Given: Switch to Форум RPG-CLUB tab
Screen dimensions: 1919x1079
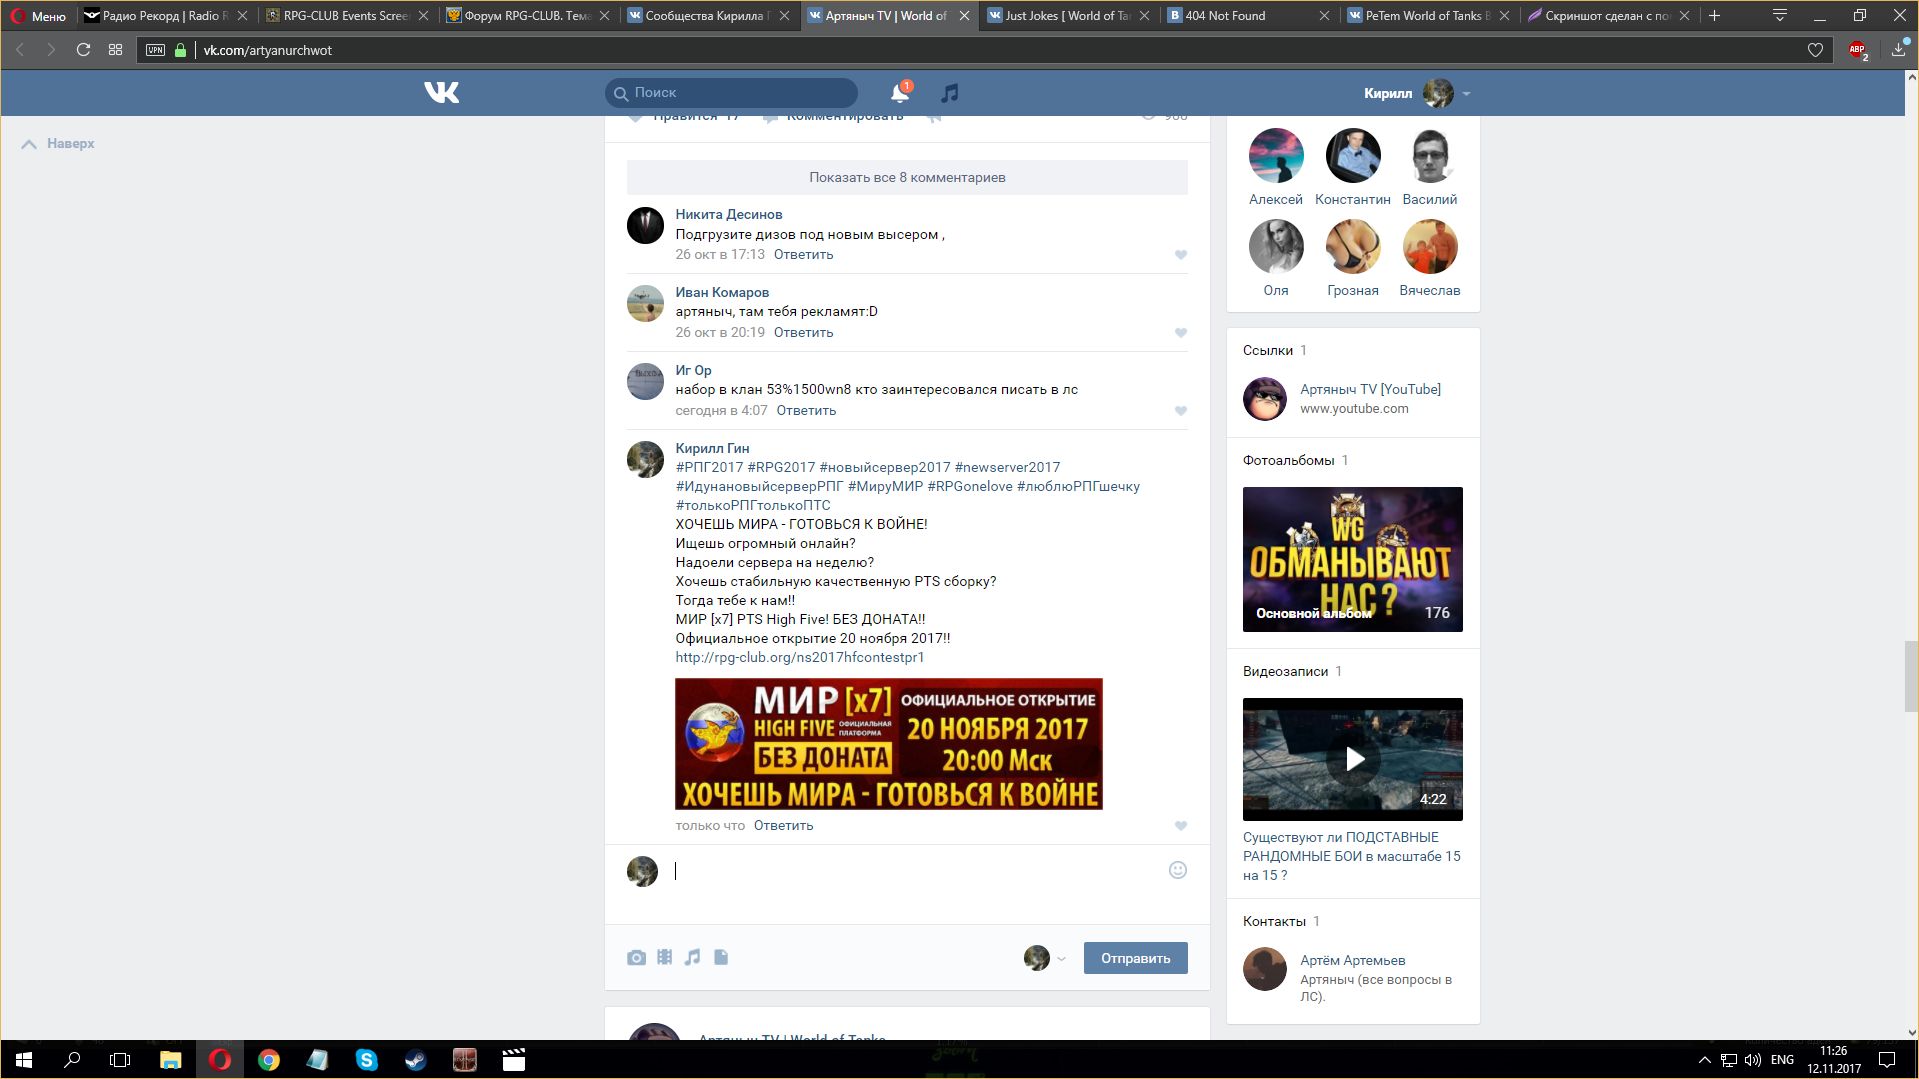Looking at the screenshot, I should [x=528, y=16].
